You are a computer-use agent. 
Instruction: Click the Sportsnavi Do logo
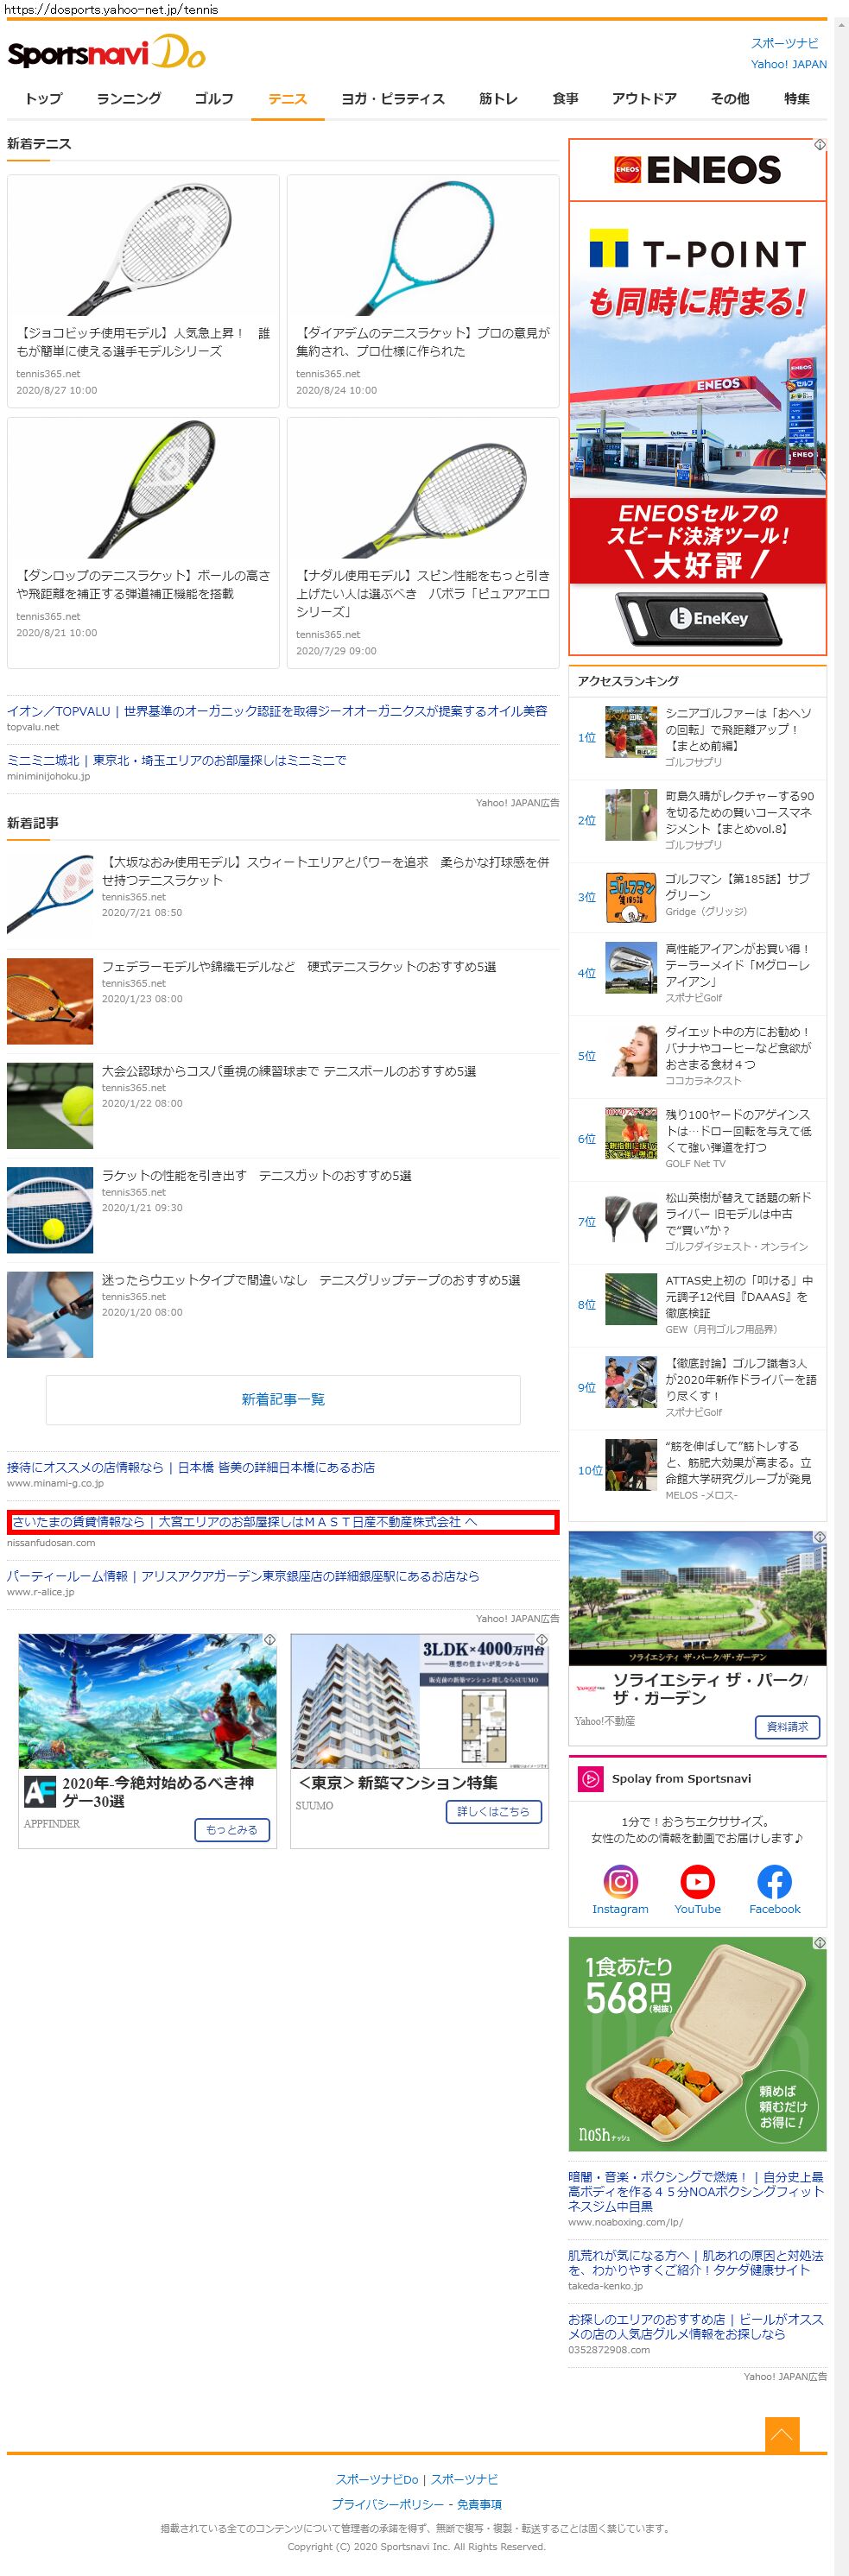pos(106,53)
